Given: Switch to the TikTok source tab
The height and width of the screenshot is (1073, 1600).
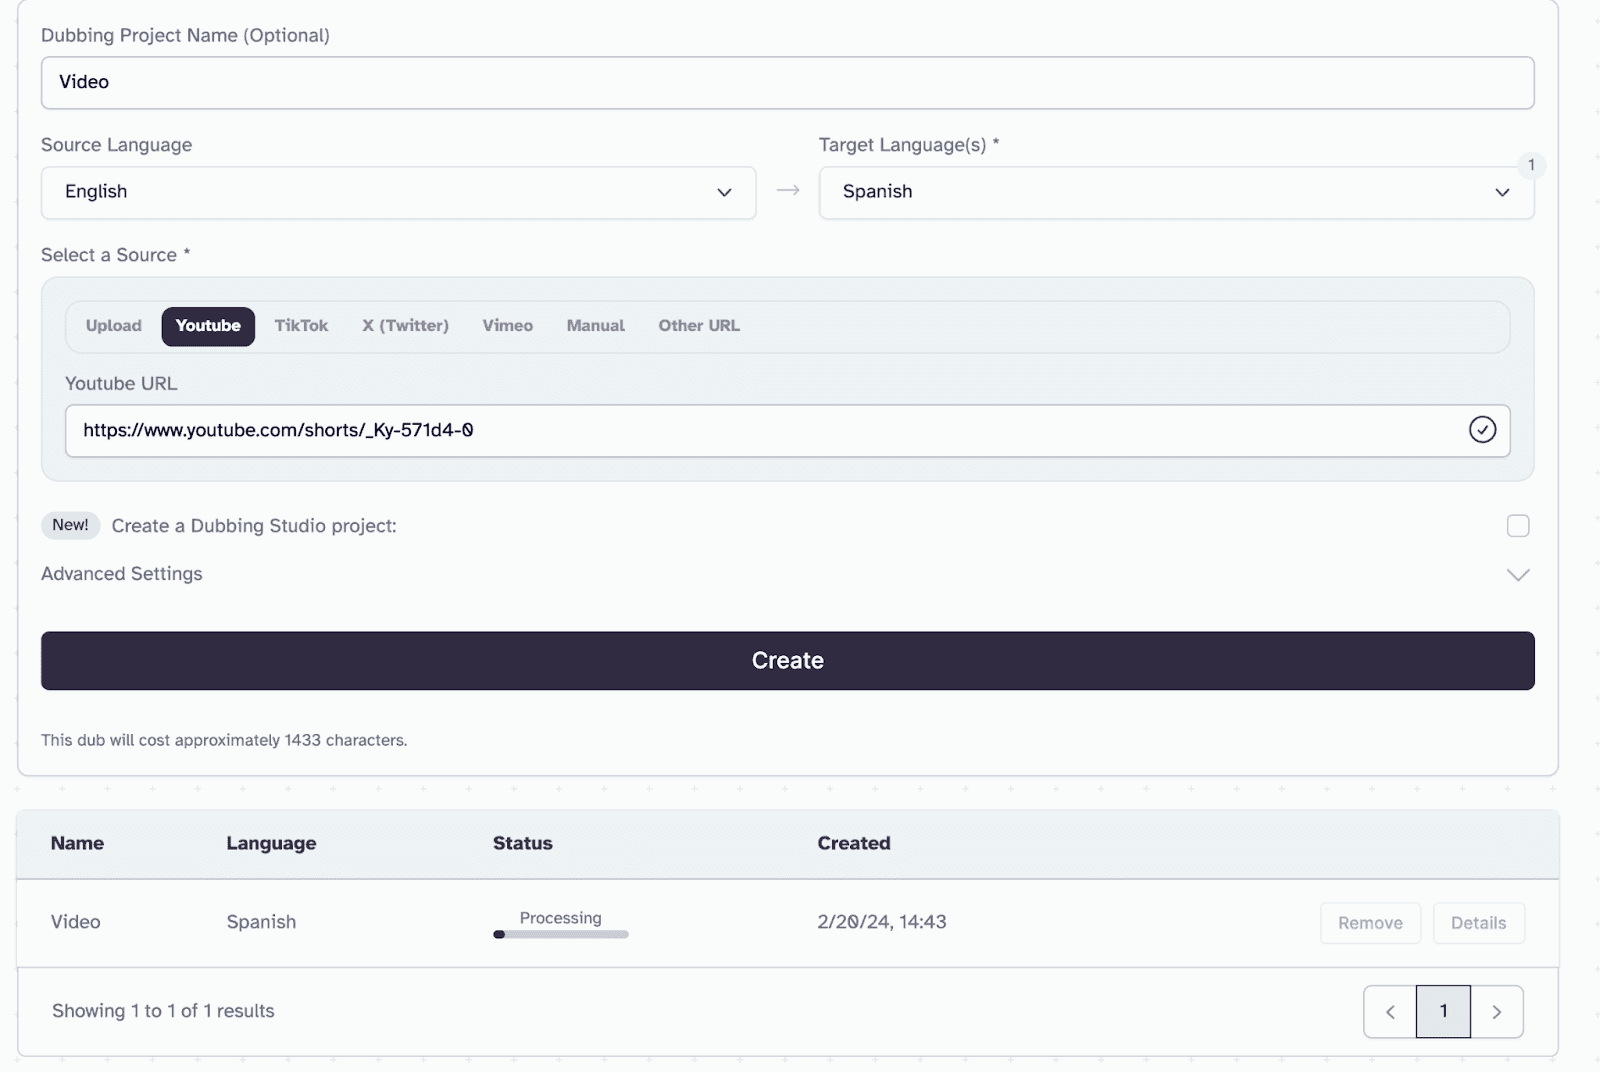Looking at the screenshot, I should [301, 326].
